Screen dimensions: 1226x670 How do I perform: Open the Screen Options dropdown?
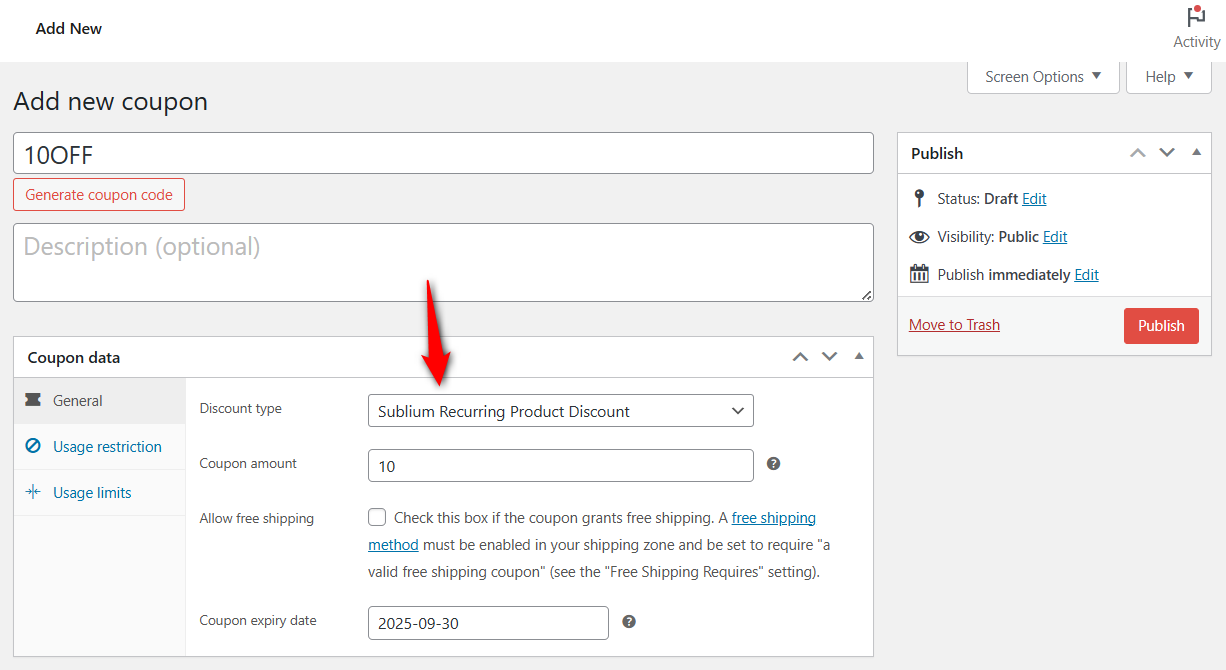pyautogui.click(x=1042, y=76)
